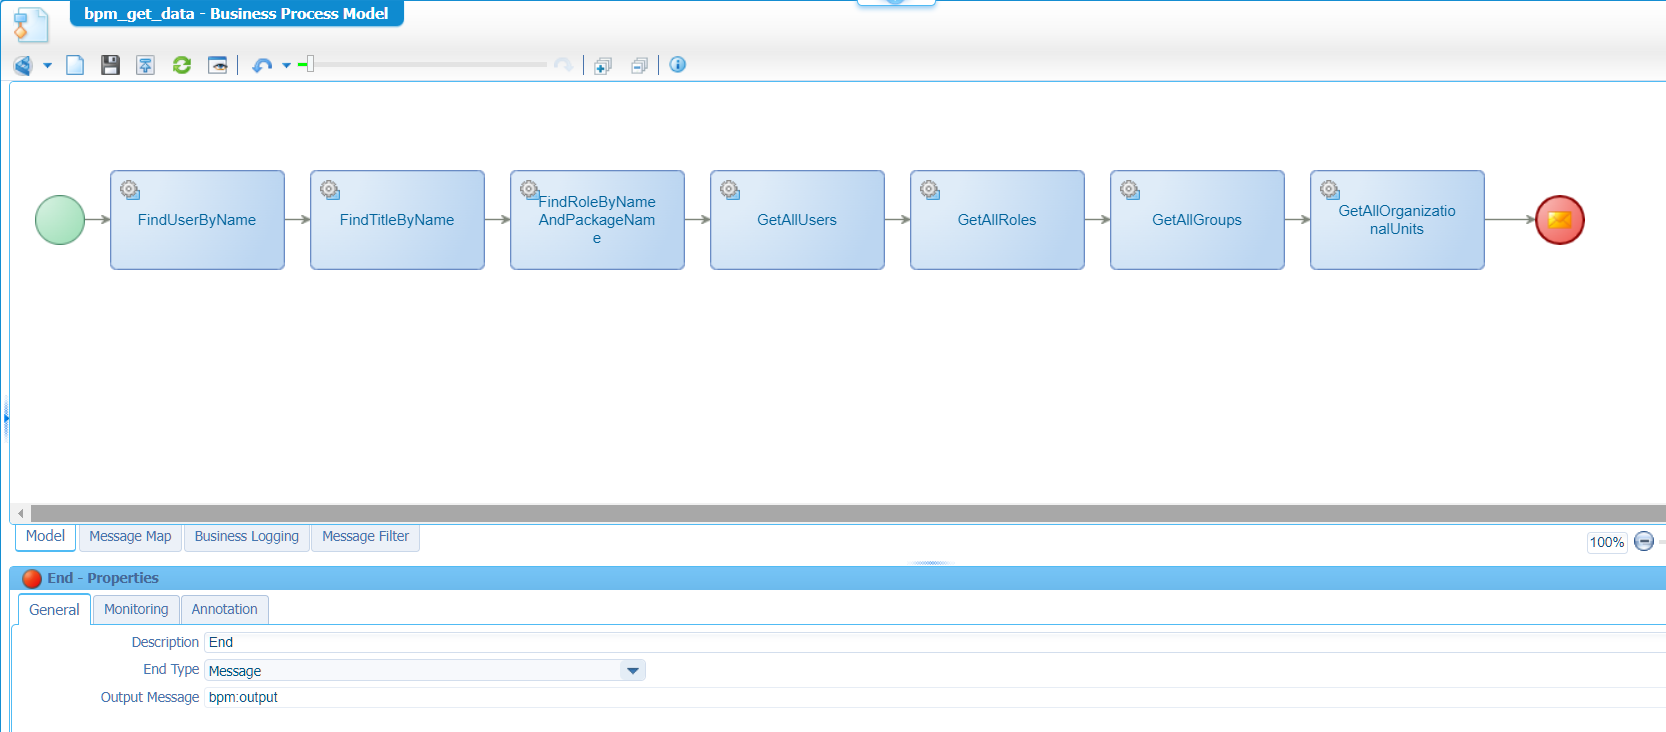This screenshot has width=1666, height=732.
Task: Click the bpm_get_data title tab
Action: coord(236,14)
